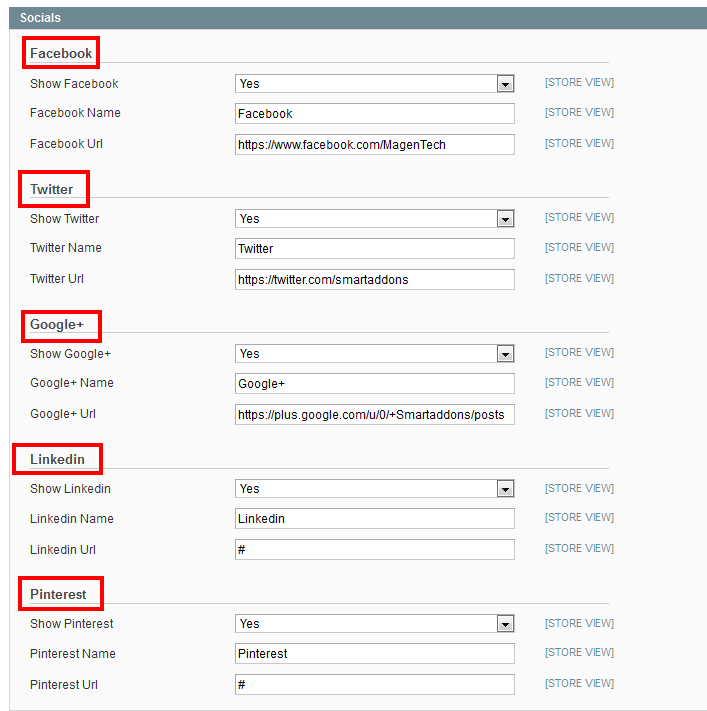Click the Google+ Name input field
This screenshot has height=711, width=707.
[x=375, y=384]
